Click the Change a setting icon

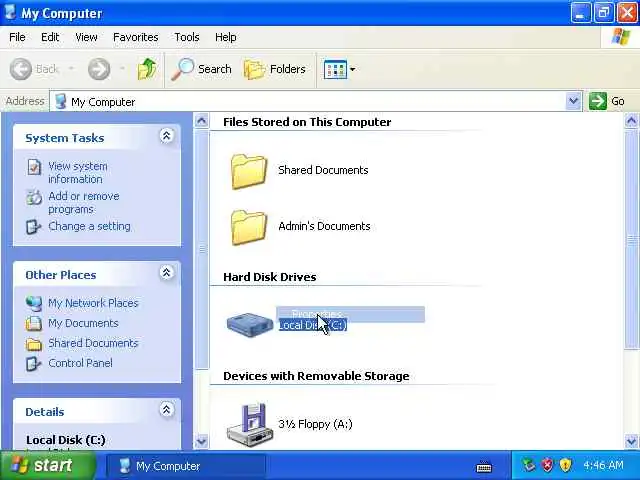point(33,227)
